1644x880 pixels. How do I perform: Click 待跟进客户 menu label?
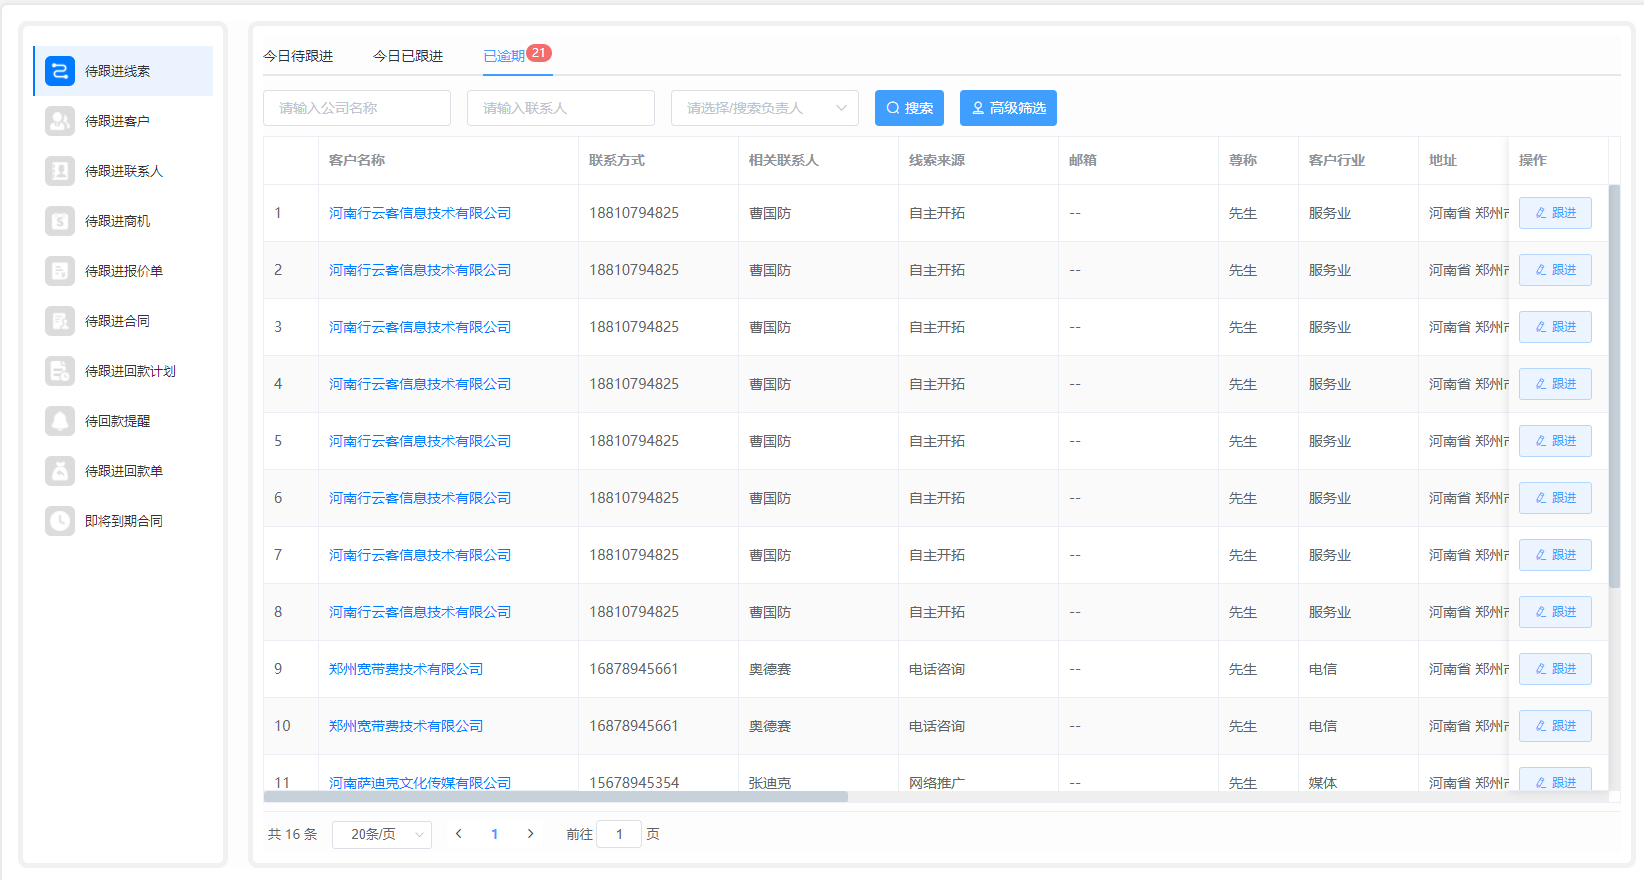[x=117, y=121]
